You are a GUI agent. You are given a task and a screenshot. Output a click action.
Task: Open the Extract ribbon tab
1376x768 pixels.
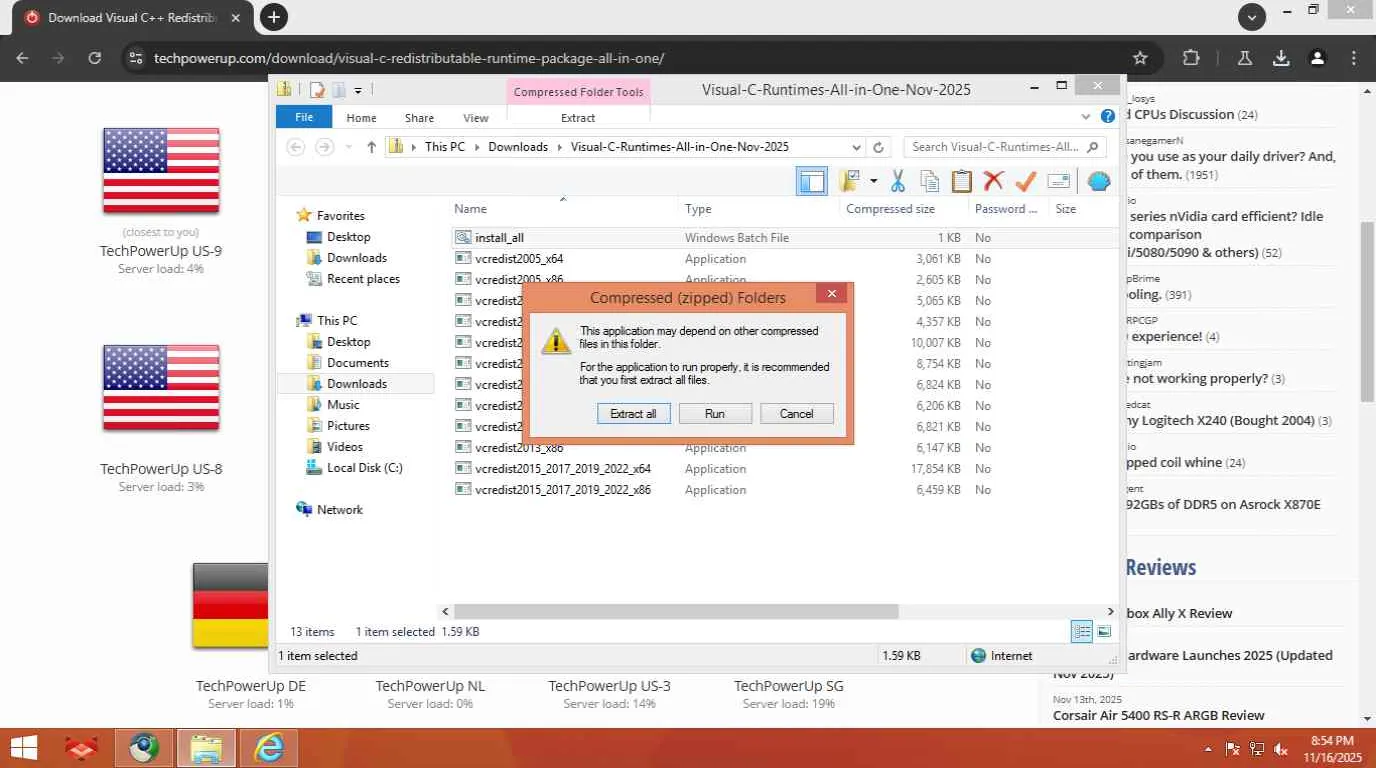pyautogui.click(x=578, y=118)
